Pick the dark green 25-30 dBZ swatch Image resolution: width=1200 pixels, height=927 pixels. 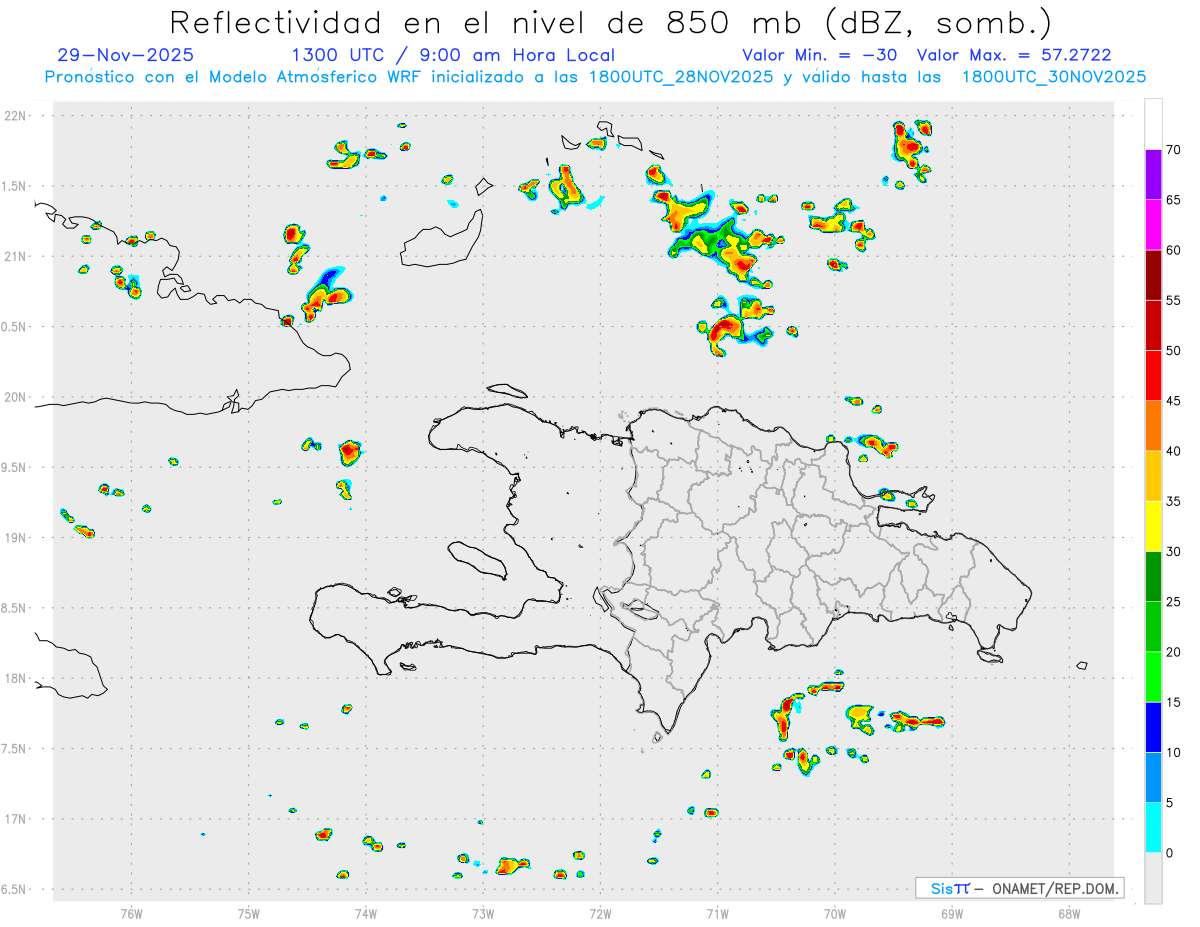coord(1153,577)
